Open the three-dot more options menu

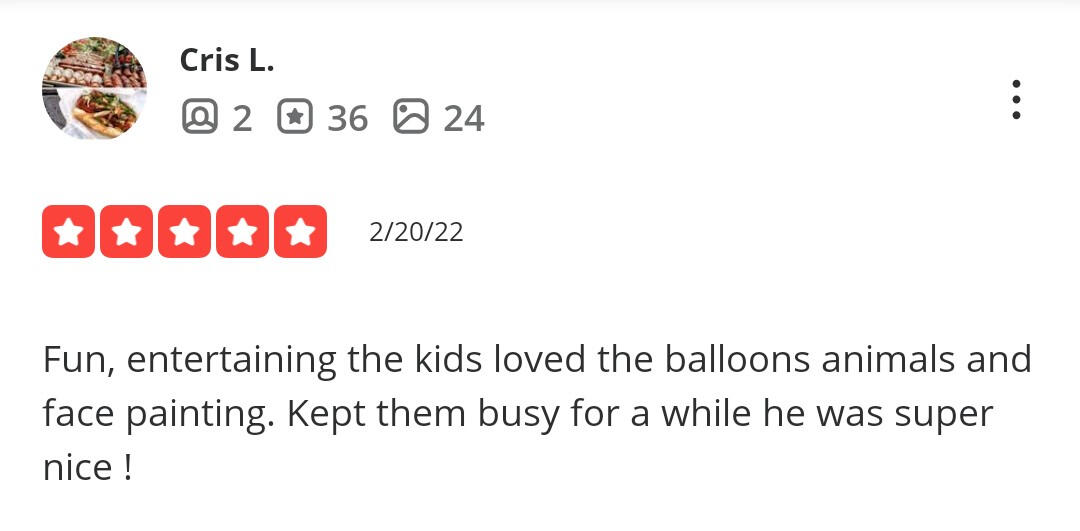point(1016,100)
